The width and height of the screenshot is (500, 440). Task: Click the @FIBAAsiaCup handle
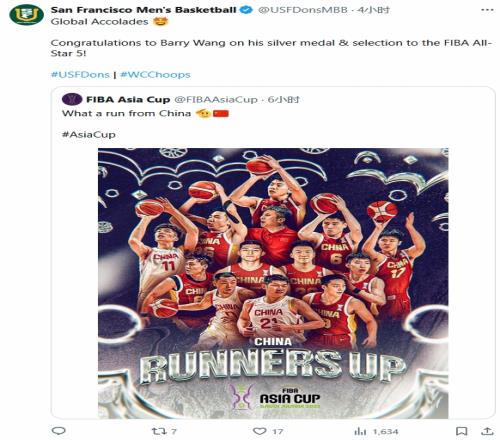216,99
